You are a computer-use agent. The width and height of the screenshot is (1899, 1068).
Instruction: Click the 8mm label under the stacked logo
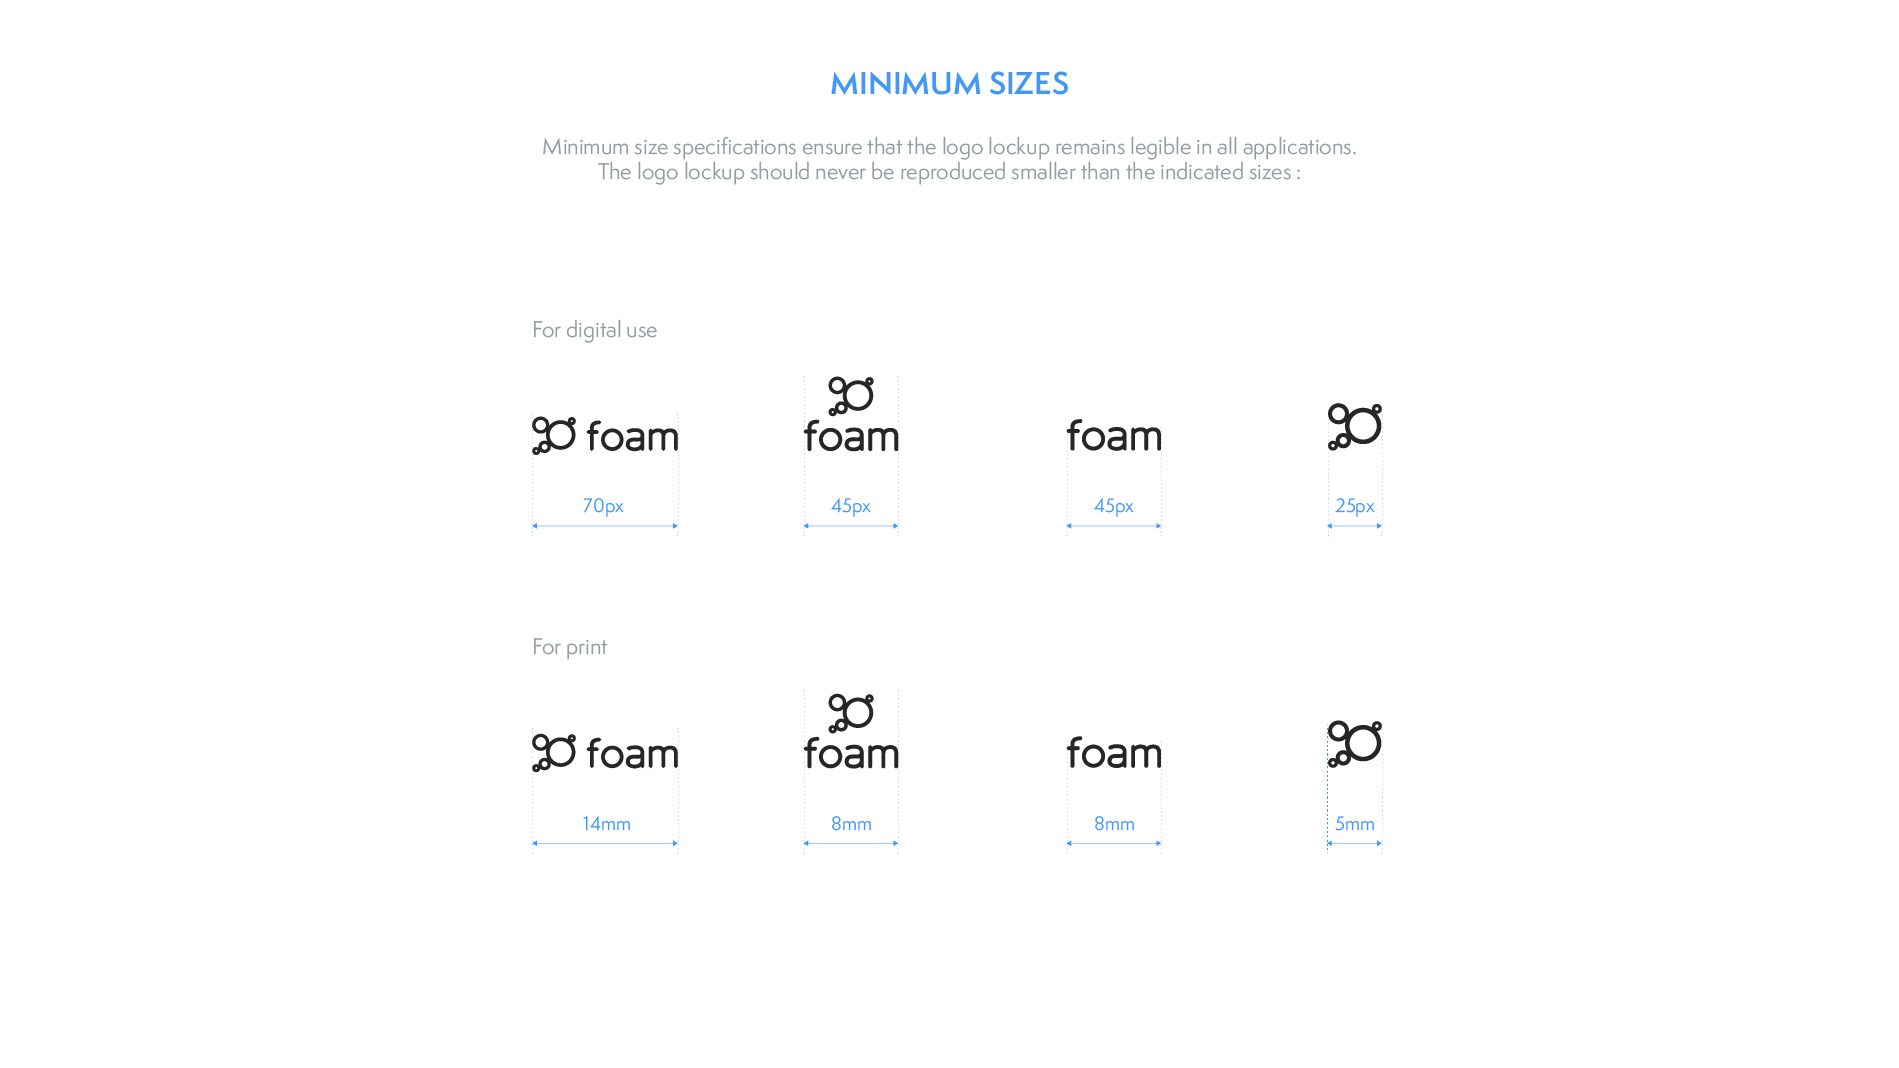[851, 824]
